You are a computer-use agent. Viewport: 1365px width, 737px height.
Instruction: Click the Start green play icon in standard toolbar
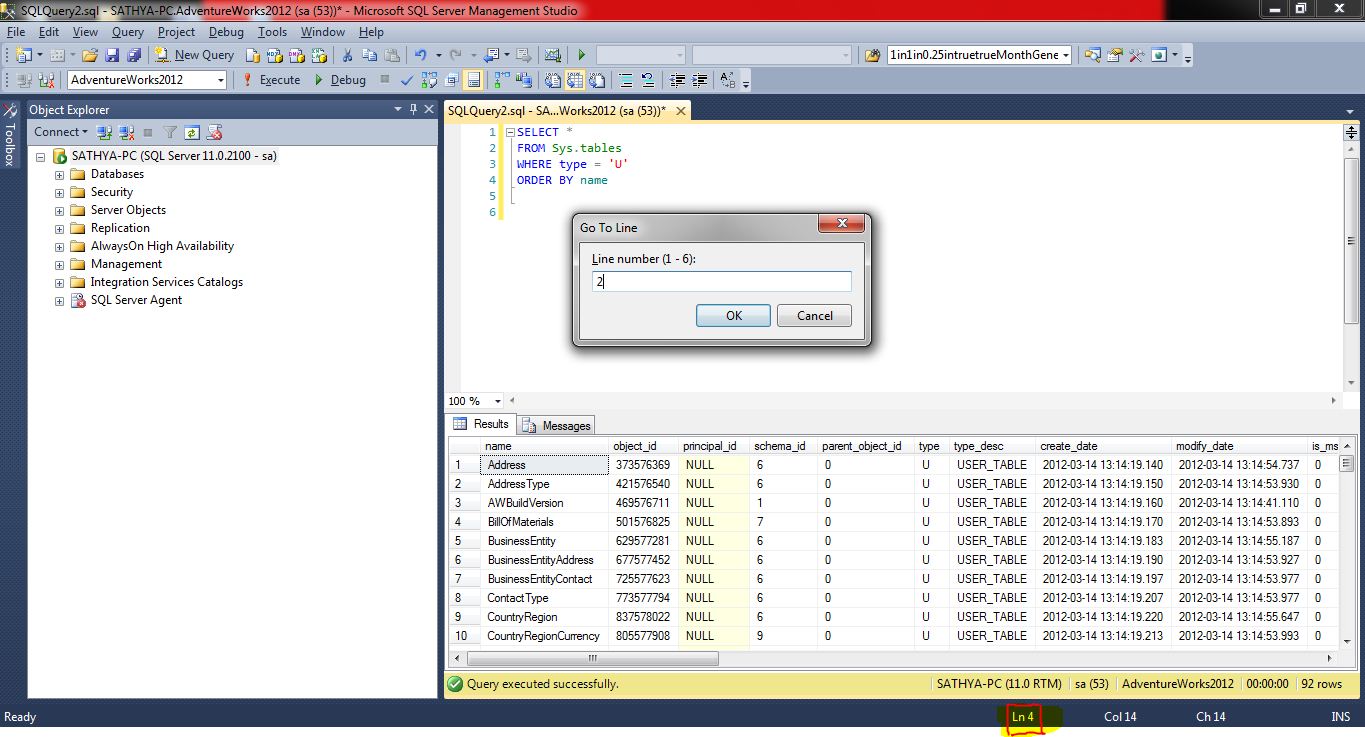tap(582, 55)
